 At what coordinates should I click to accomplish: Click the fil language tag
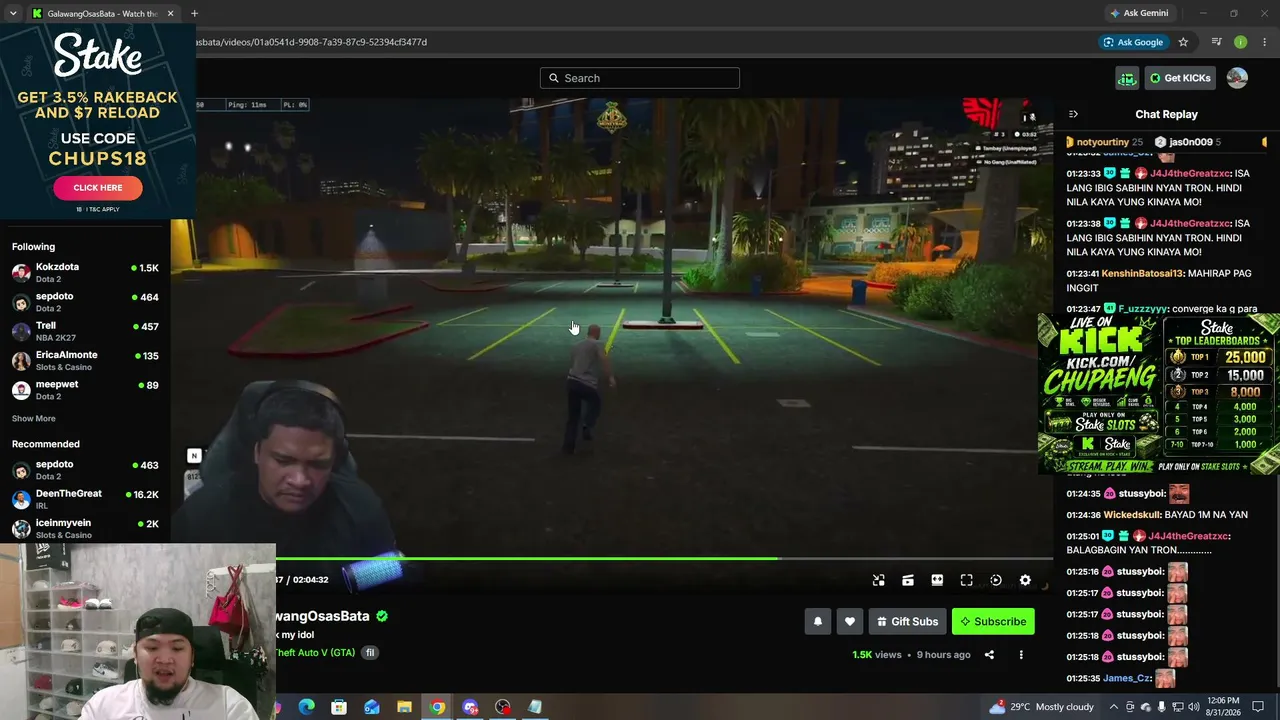pos(370,653)
